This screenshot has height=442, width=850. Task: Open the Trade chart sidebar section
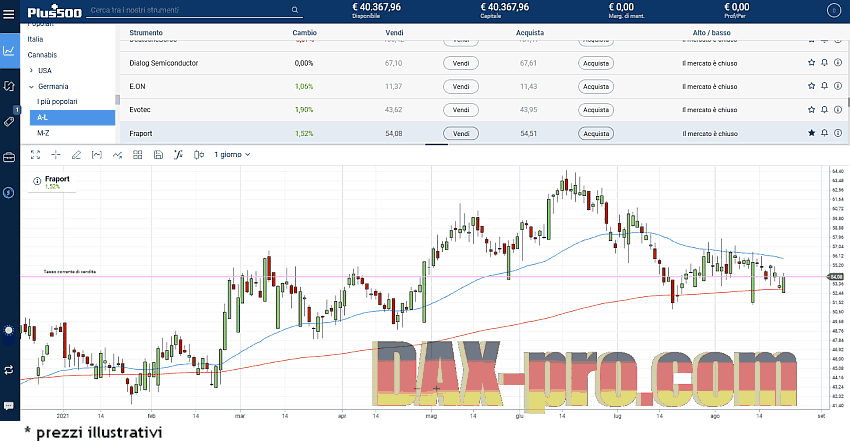click(x=9, y=50)
